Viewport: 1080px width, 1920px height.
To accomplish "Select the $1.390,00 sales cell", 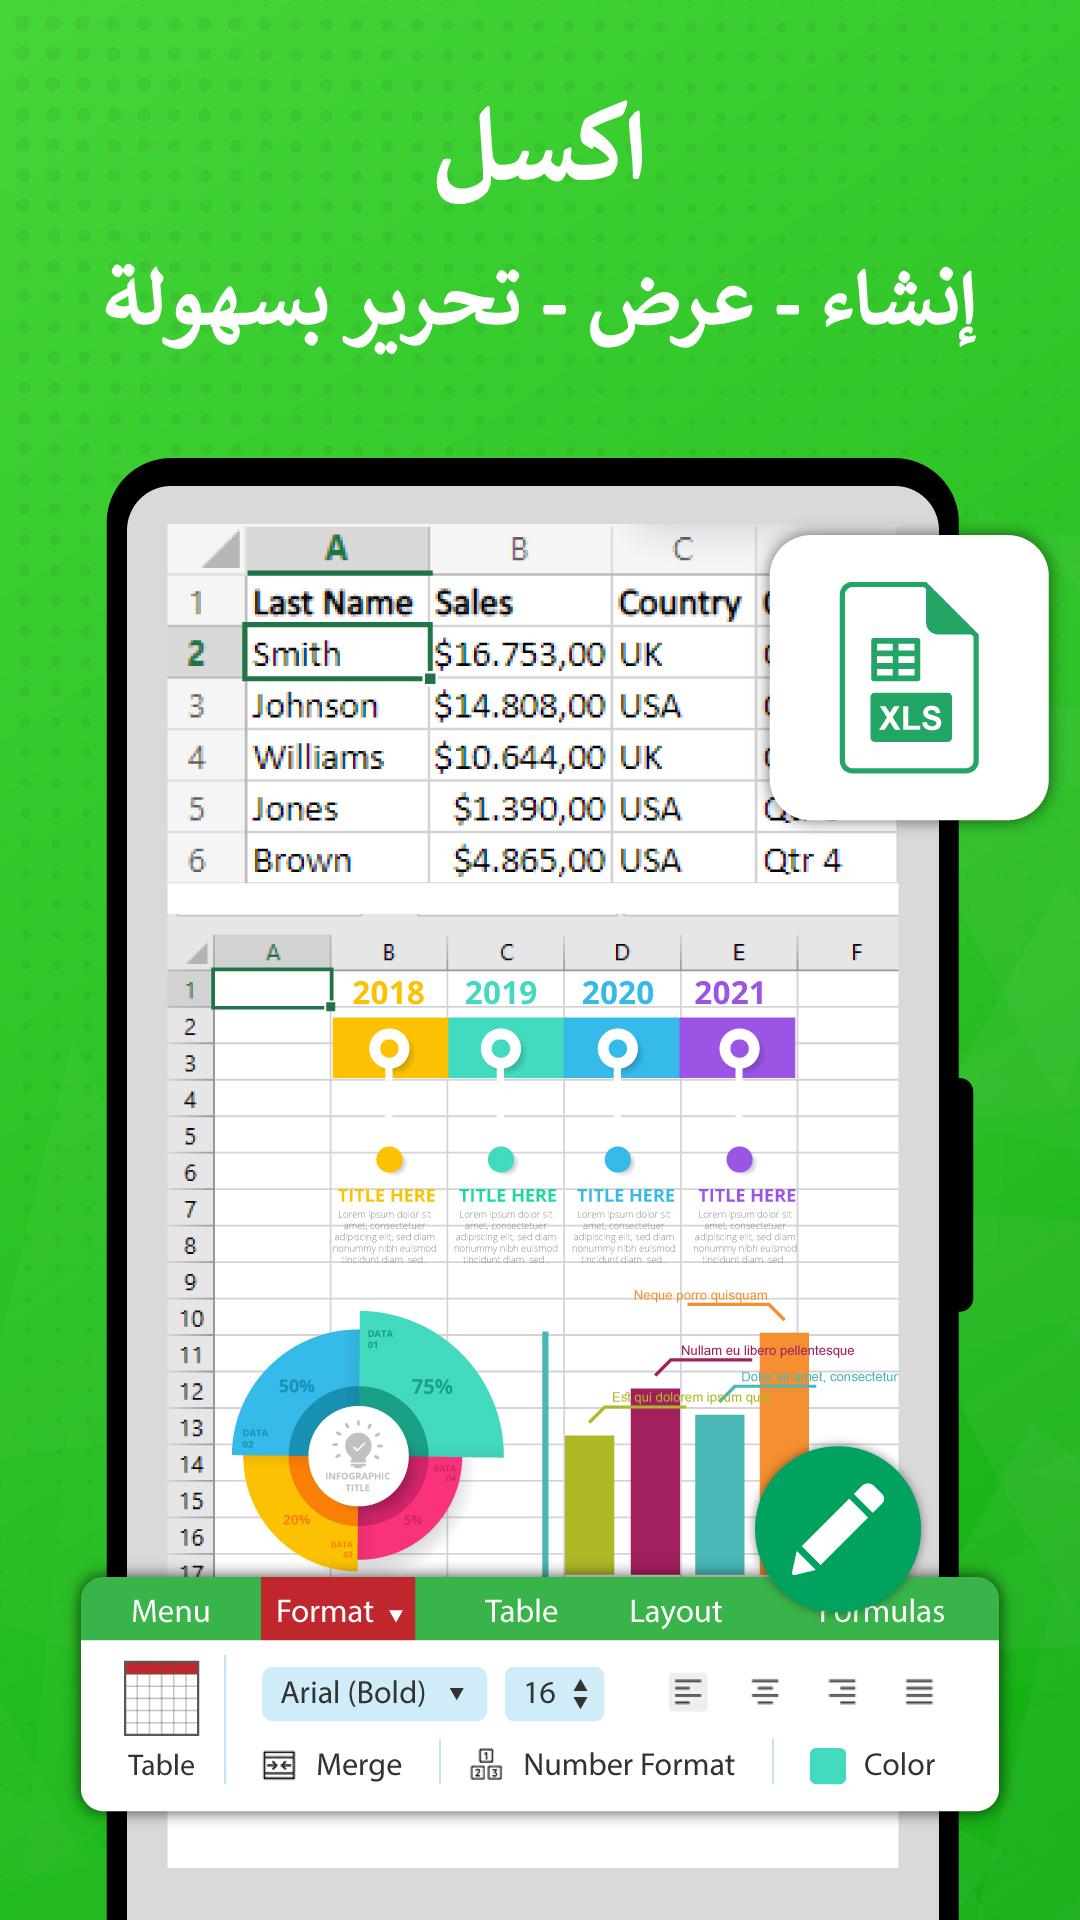I will [520, 809].
